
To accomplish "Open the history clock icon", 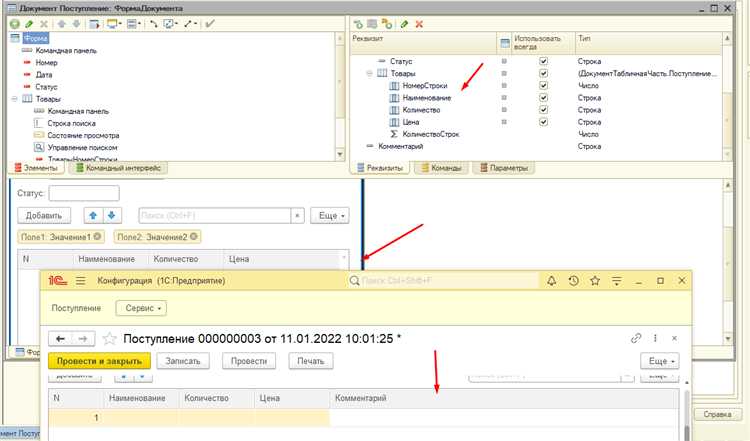I will [x=573, y=281].
